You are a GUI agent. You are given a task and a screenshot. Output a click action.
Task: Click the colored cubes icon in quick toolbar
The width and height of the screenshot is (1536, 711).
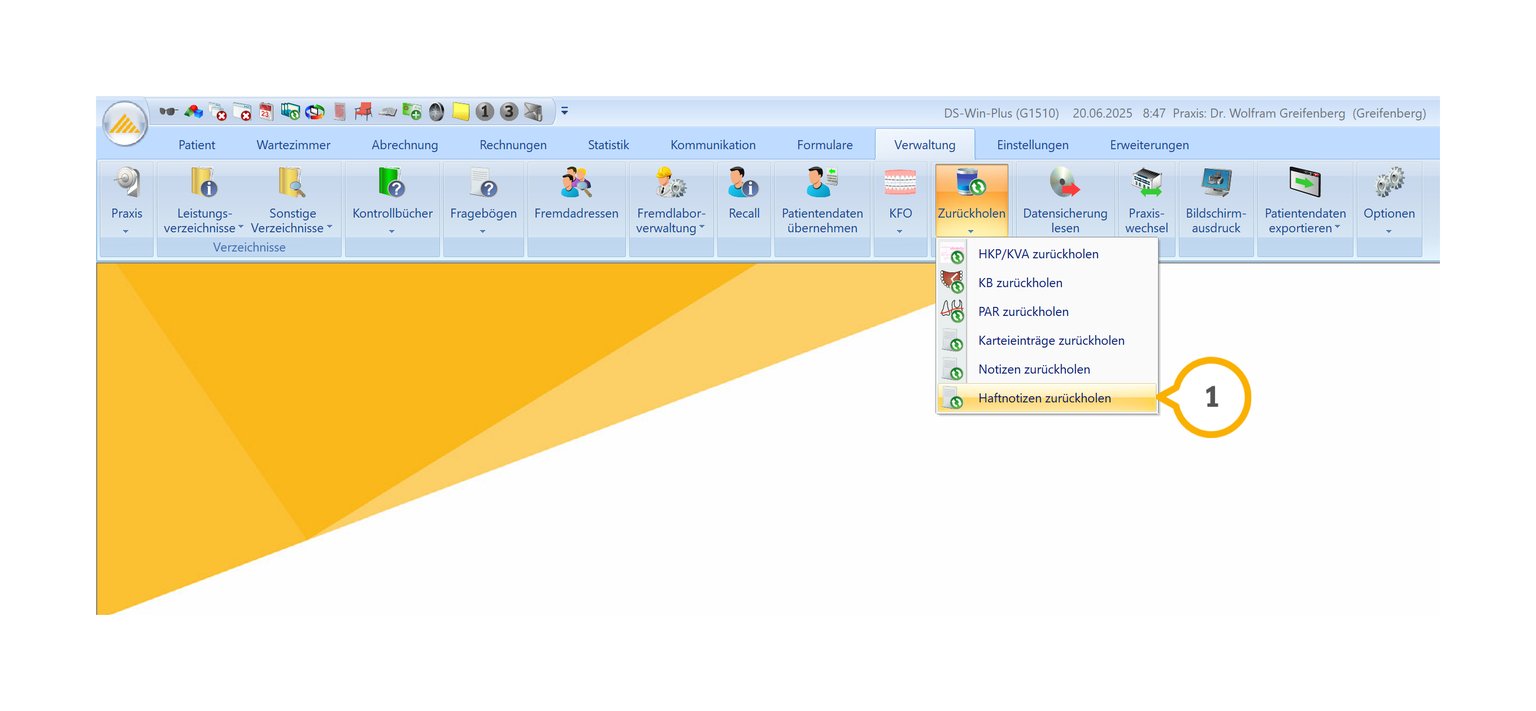point(193,111)
